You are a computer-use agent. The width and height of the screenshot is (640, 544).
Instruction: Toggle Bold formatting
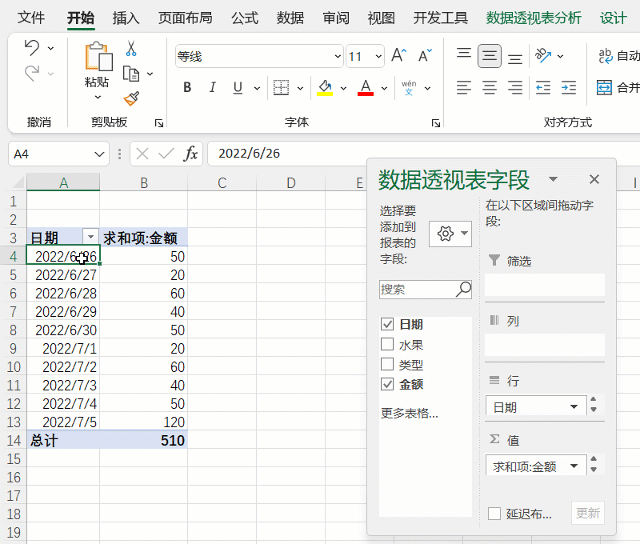[x=187, y=88]
